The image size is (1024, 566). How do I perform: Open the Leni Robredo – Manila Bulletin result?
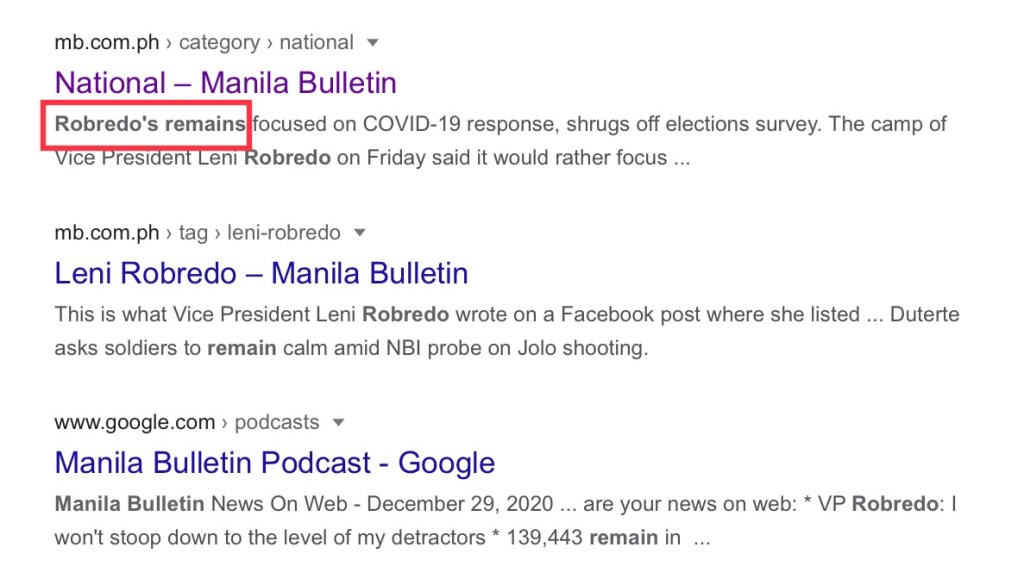click(261, 272)
